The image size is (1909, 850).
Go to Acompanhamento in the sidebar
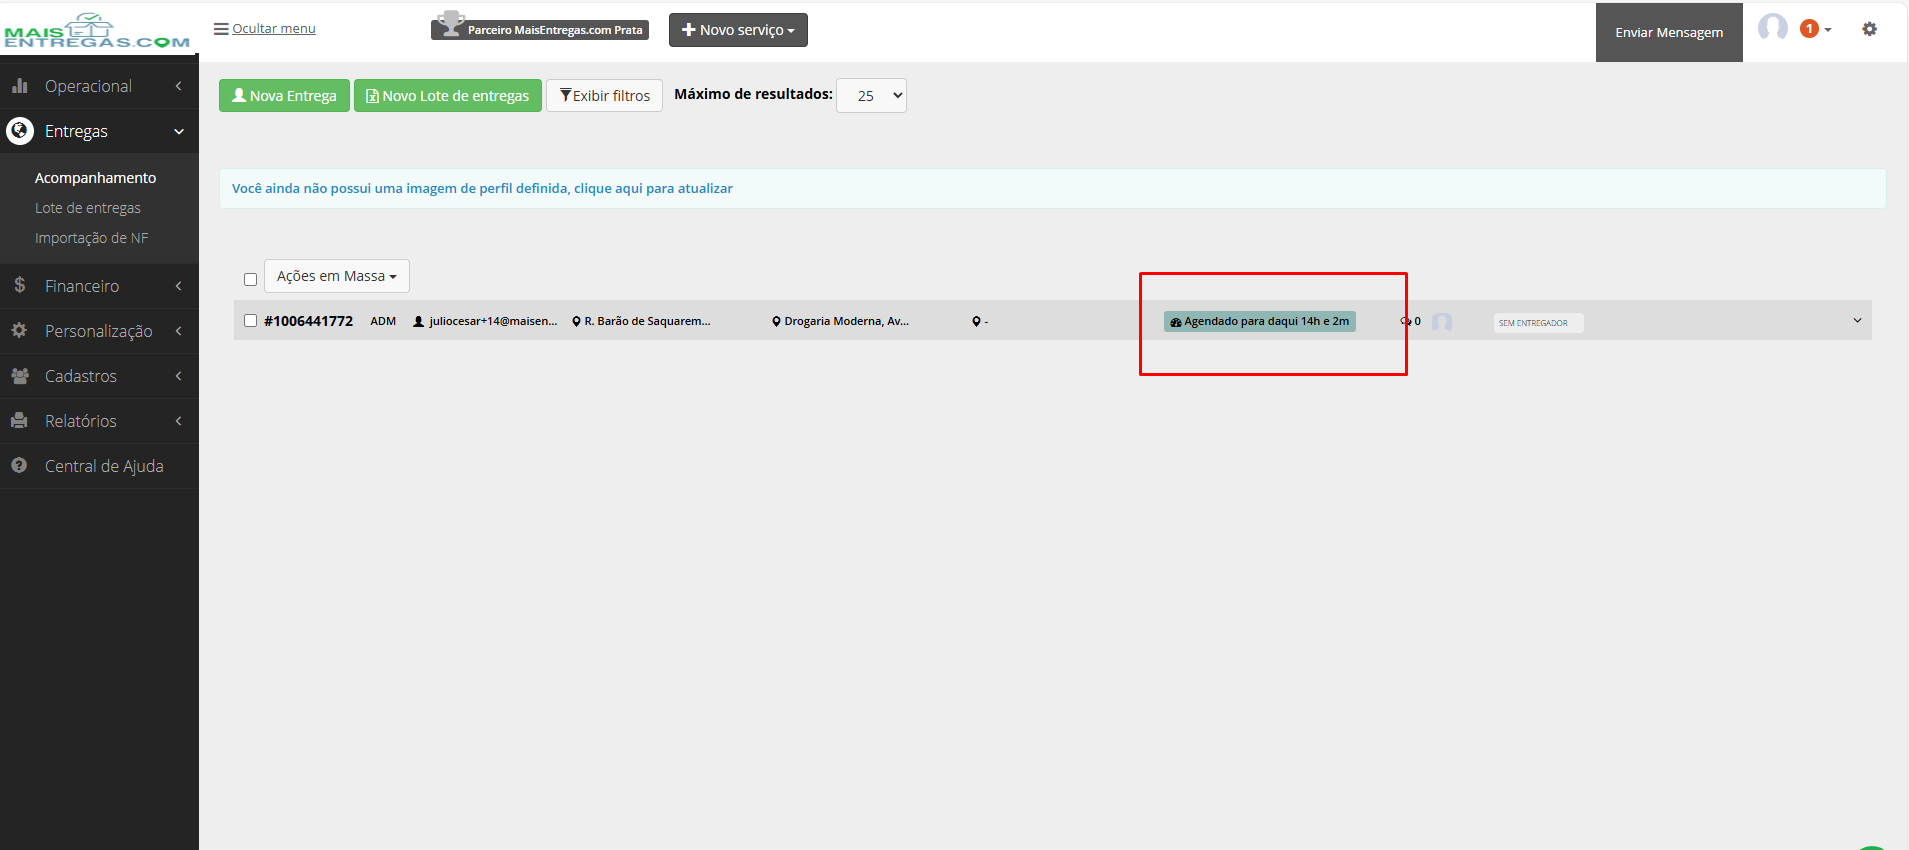tap(96, 178)
